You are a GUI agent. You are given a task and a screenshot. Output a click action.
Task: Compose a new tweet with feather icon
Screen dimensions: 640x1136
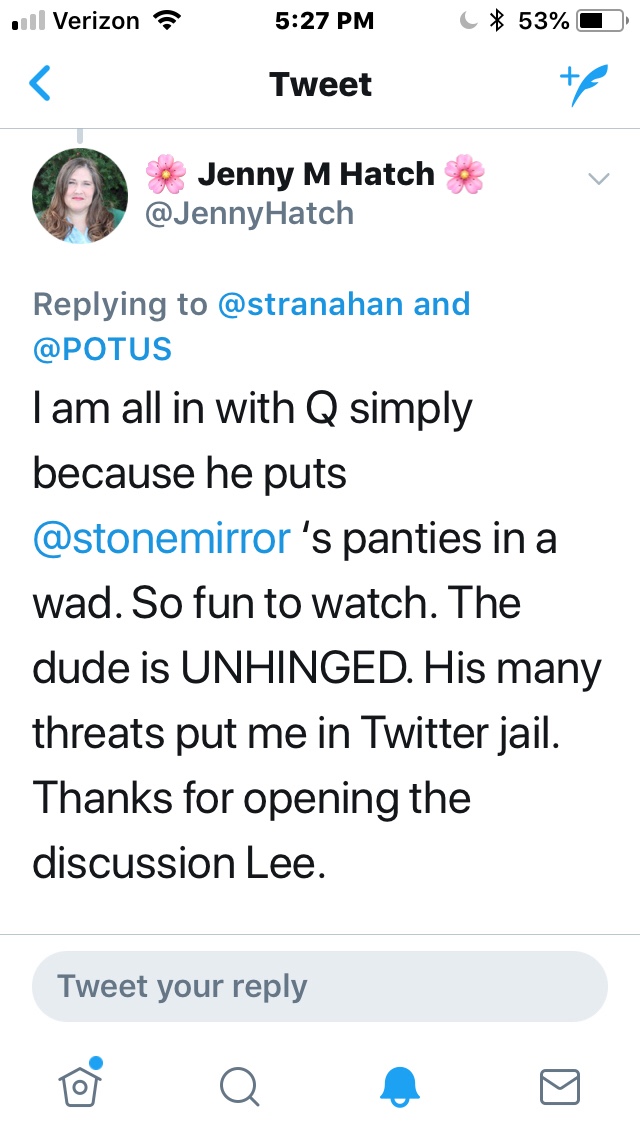click(x=582, y=86)
